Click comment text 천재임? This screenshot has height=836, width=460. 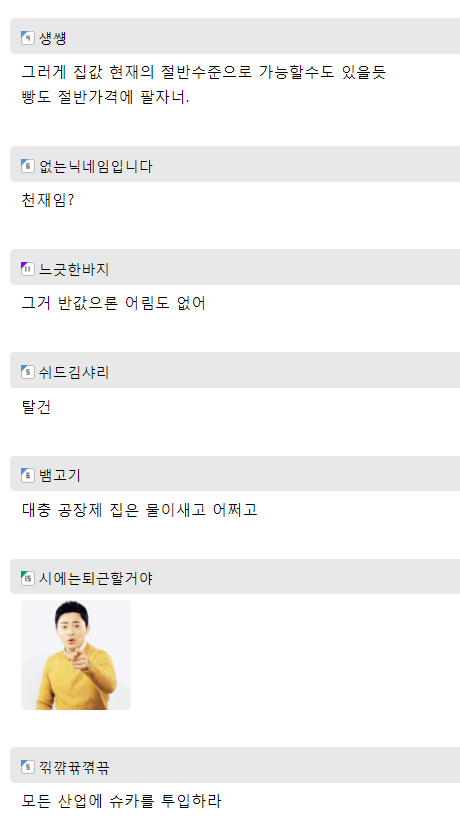(x=47, y=200)
